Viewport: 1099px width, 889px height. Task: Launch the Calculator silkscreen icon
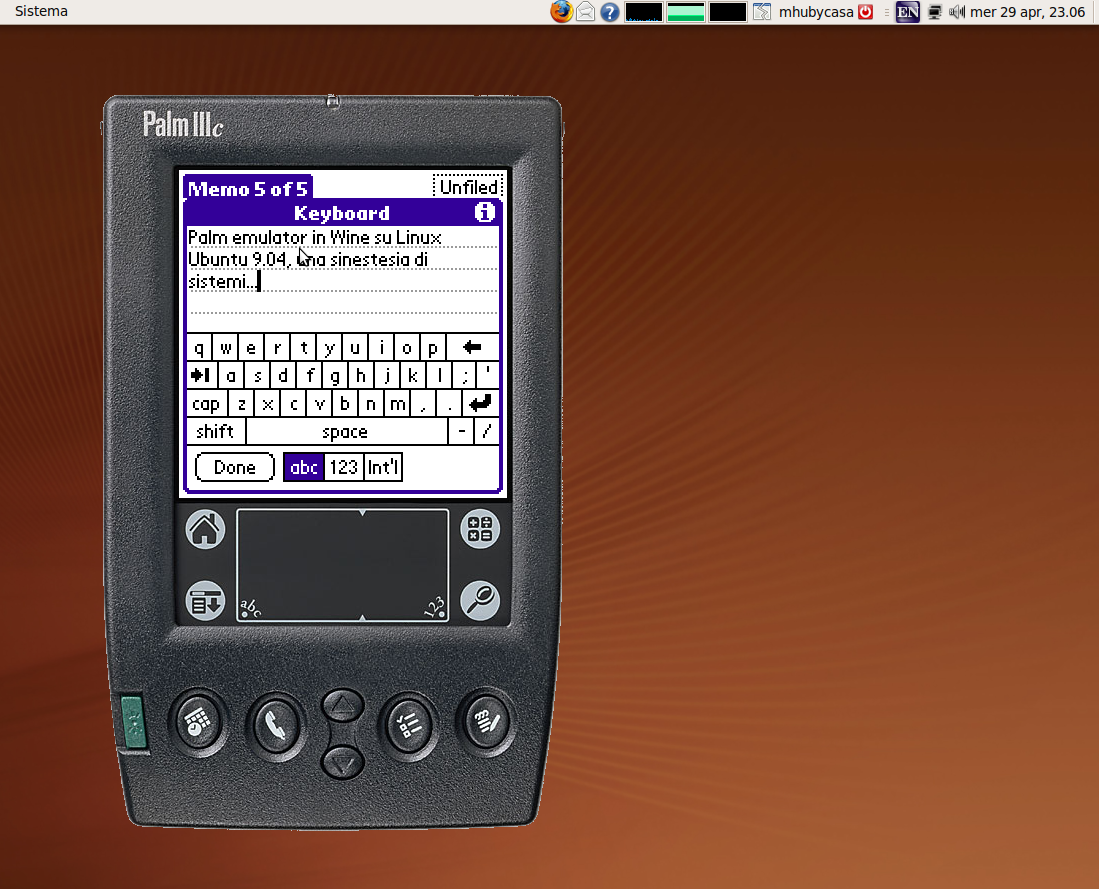coord(480,529)
